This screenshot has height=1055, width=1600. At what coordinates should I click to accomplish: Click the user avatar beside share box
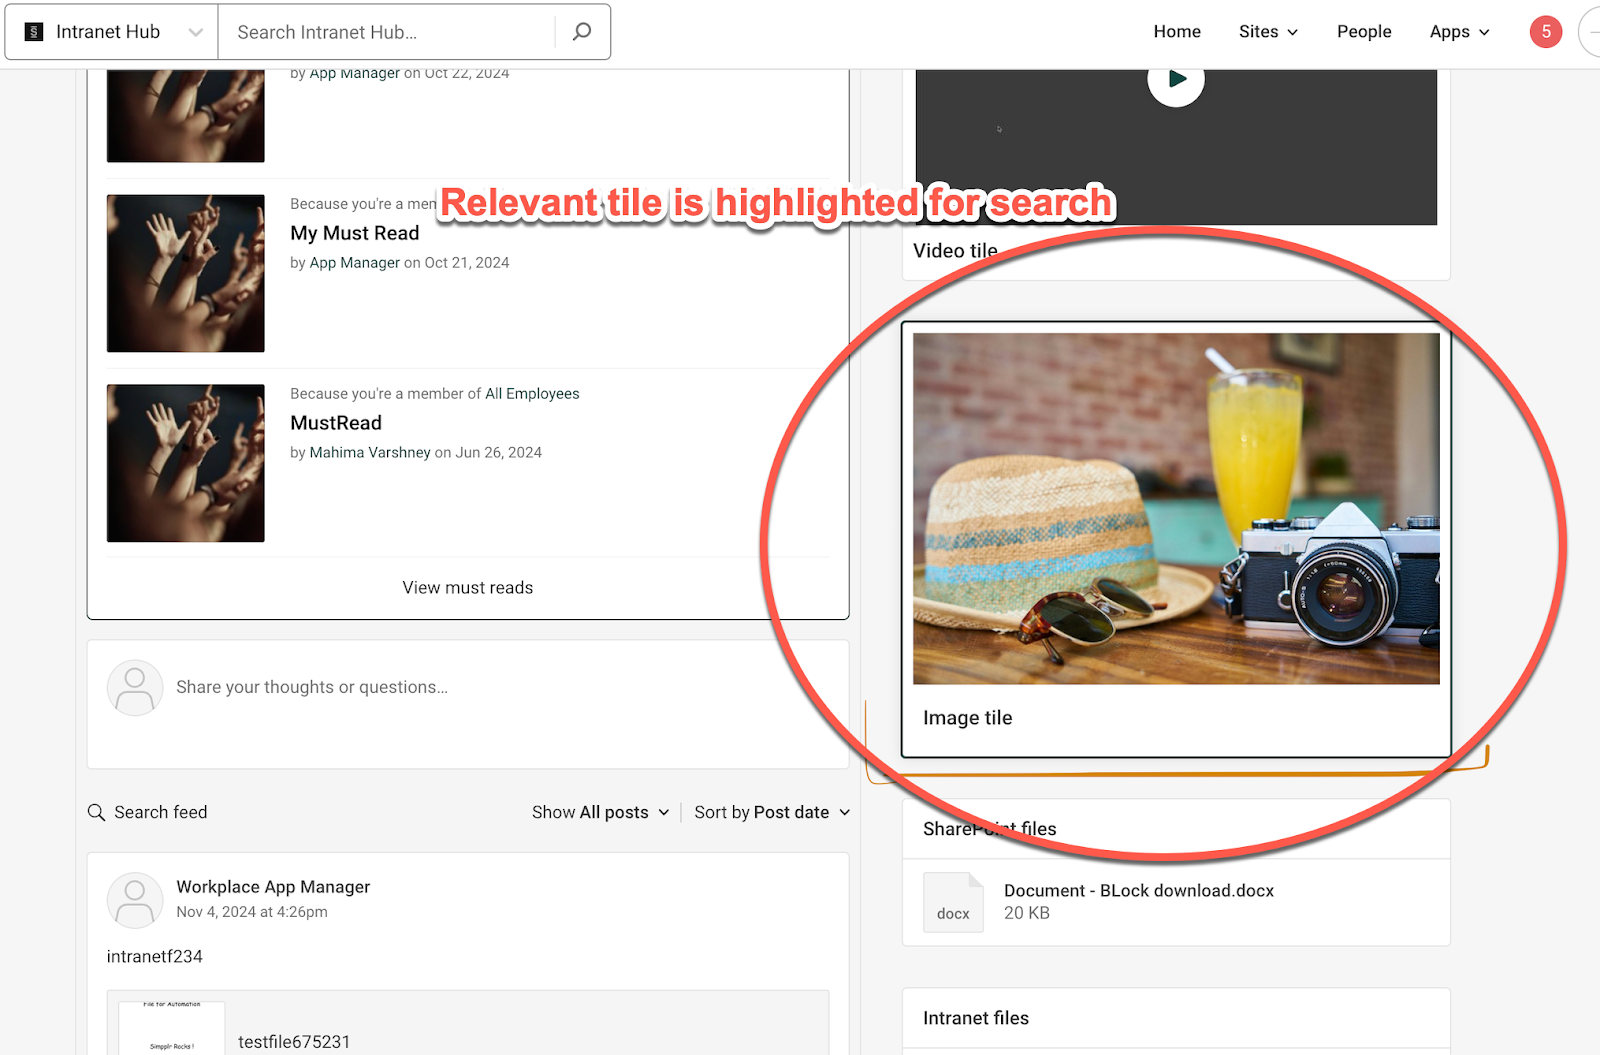(x=135, y=688)
